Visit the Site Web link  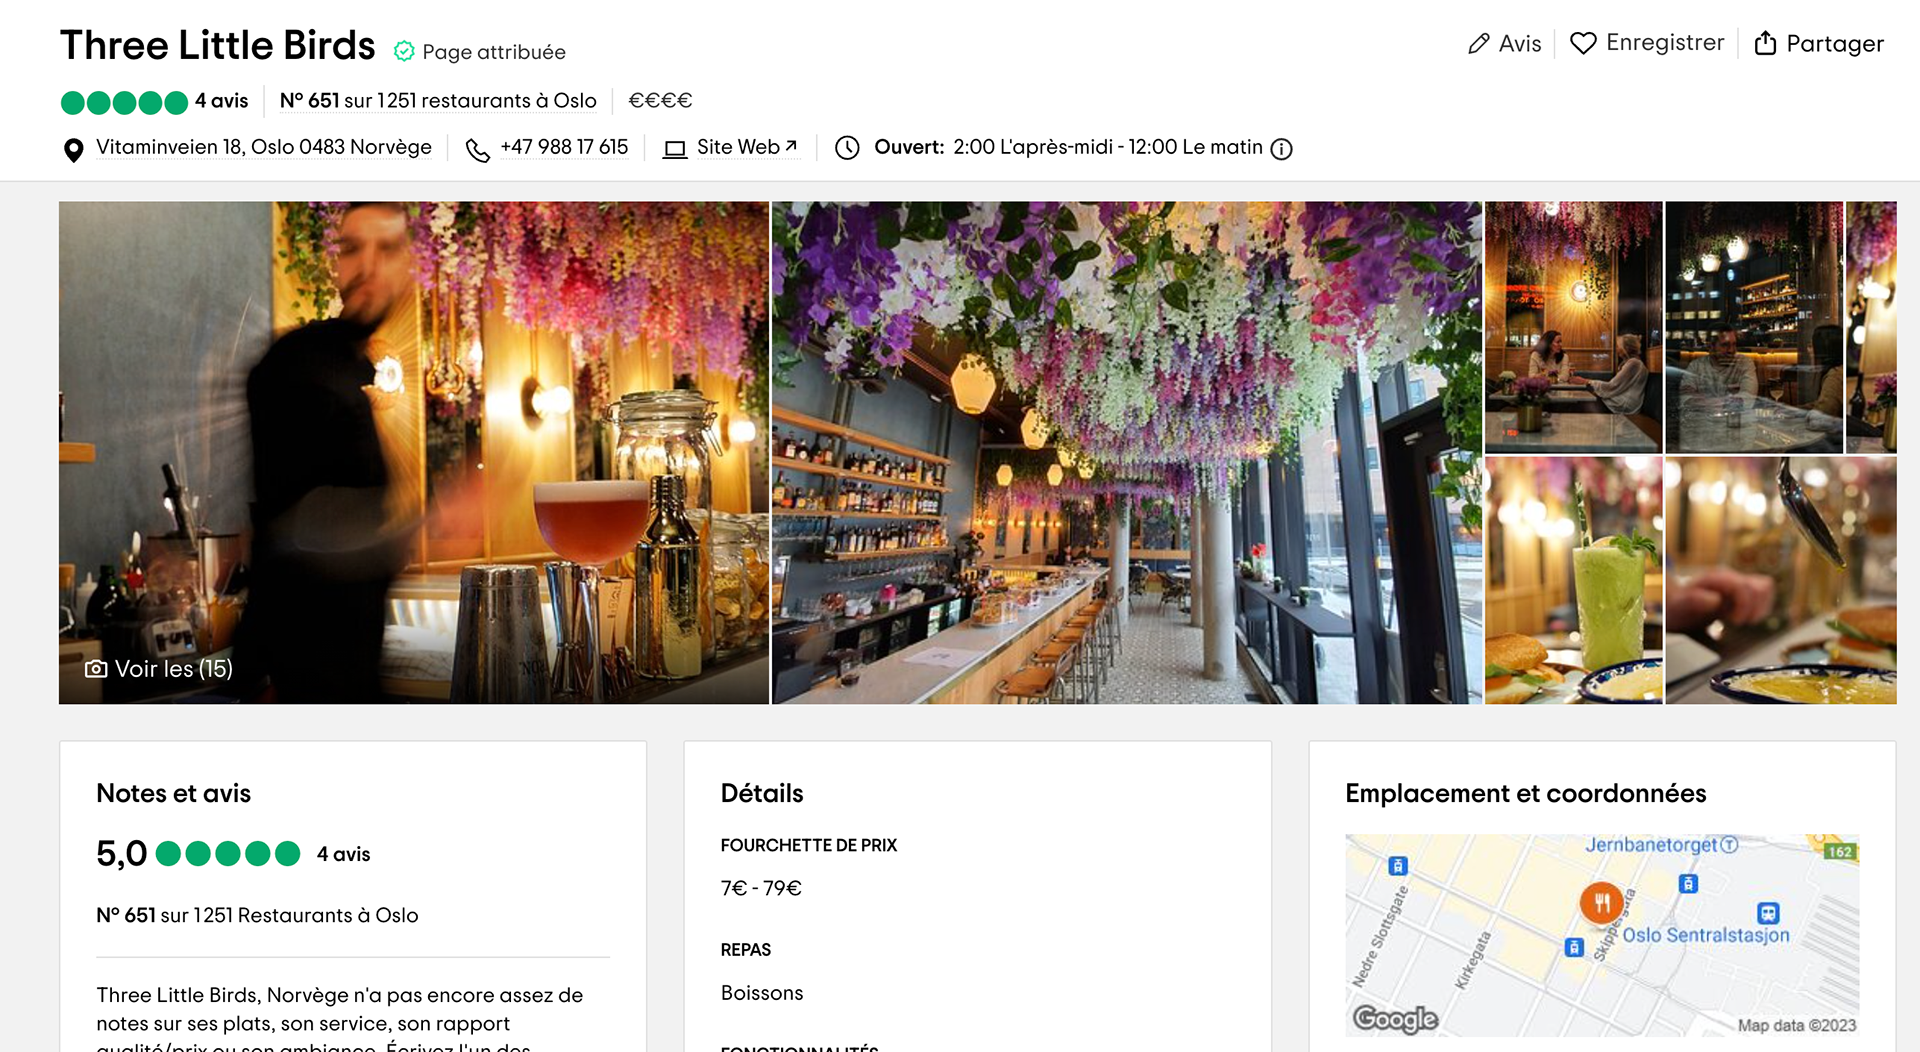click(x=747, y=147)
